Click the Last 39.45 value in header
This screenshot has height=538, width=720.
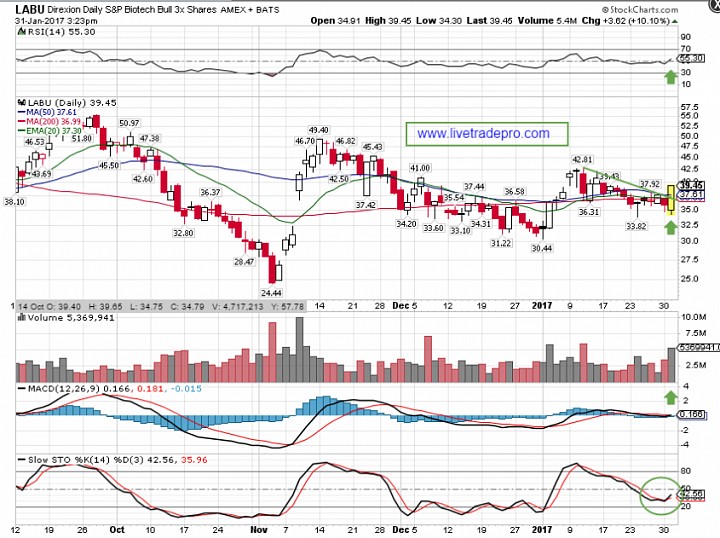coord(489,21)
